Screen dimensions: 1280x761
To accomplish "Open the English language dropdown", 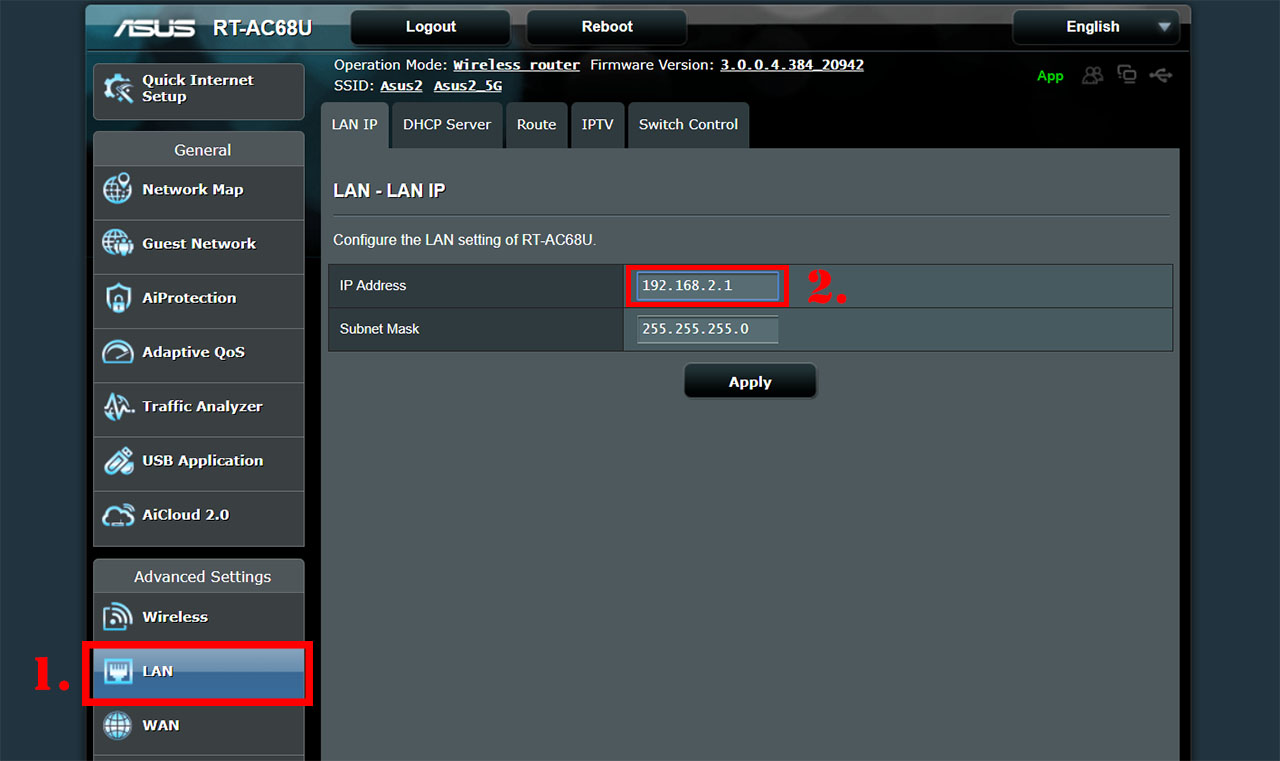I will click(x=1096, y=27).
